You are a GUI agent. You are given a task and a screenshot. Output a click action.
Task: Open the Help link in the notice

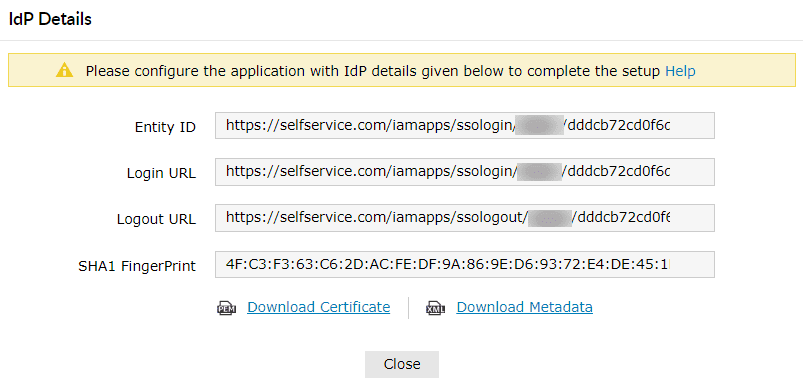click(x=680, y=71)
